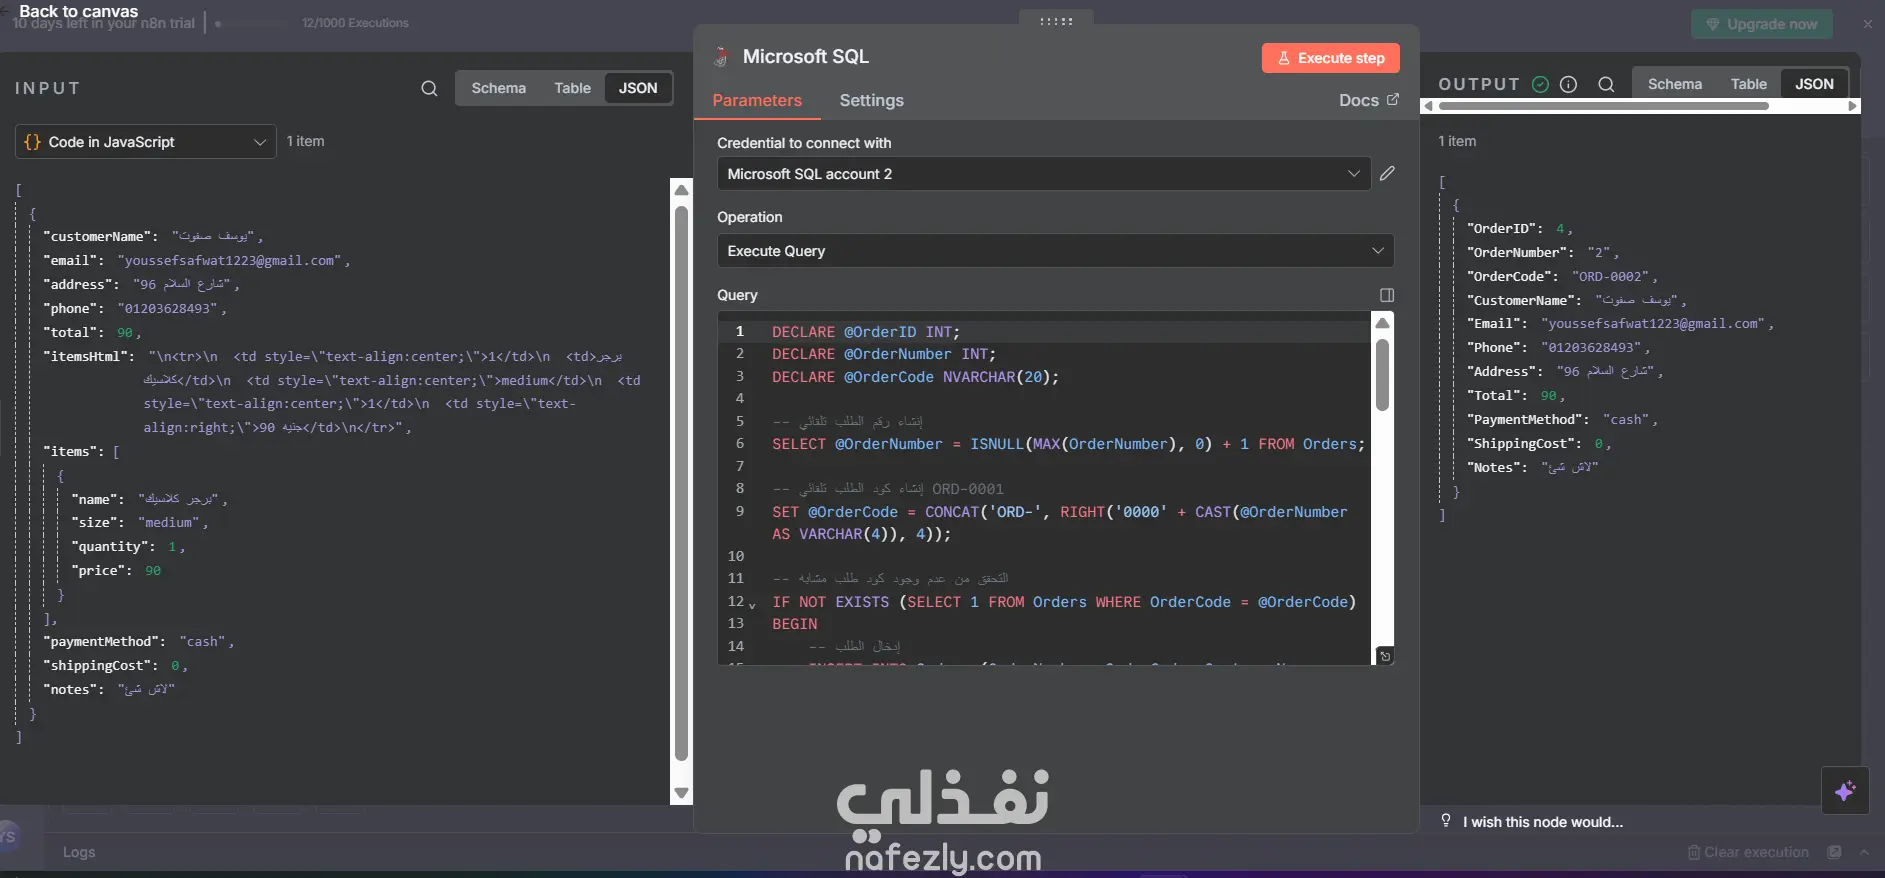
Task: Click the resize handle of the Query editor
Action: pyautogui.click(x=1385, y=656)
